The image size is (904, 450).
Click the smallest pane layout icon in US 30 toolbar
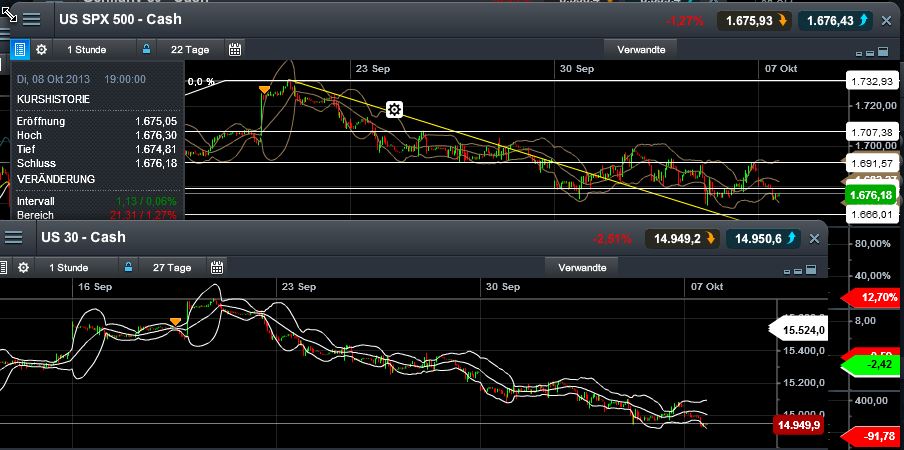(x=787, y=271)
